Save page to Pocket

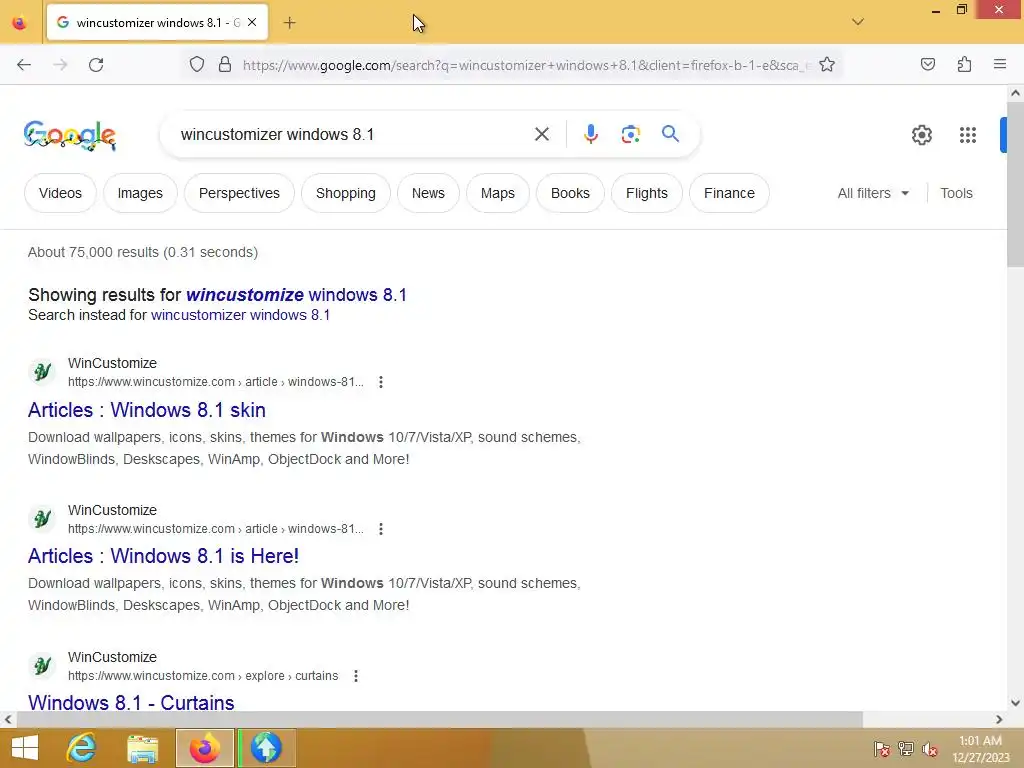tap(927, 64)
